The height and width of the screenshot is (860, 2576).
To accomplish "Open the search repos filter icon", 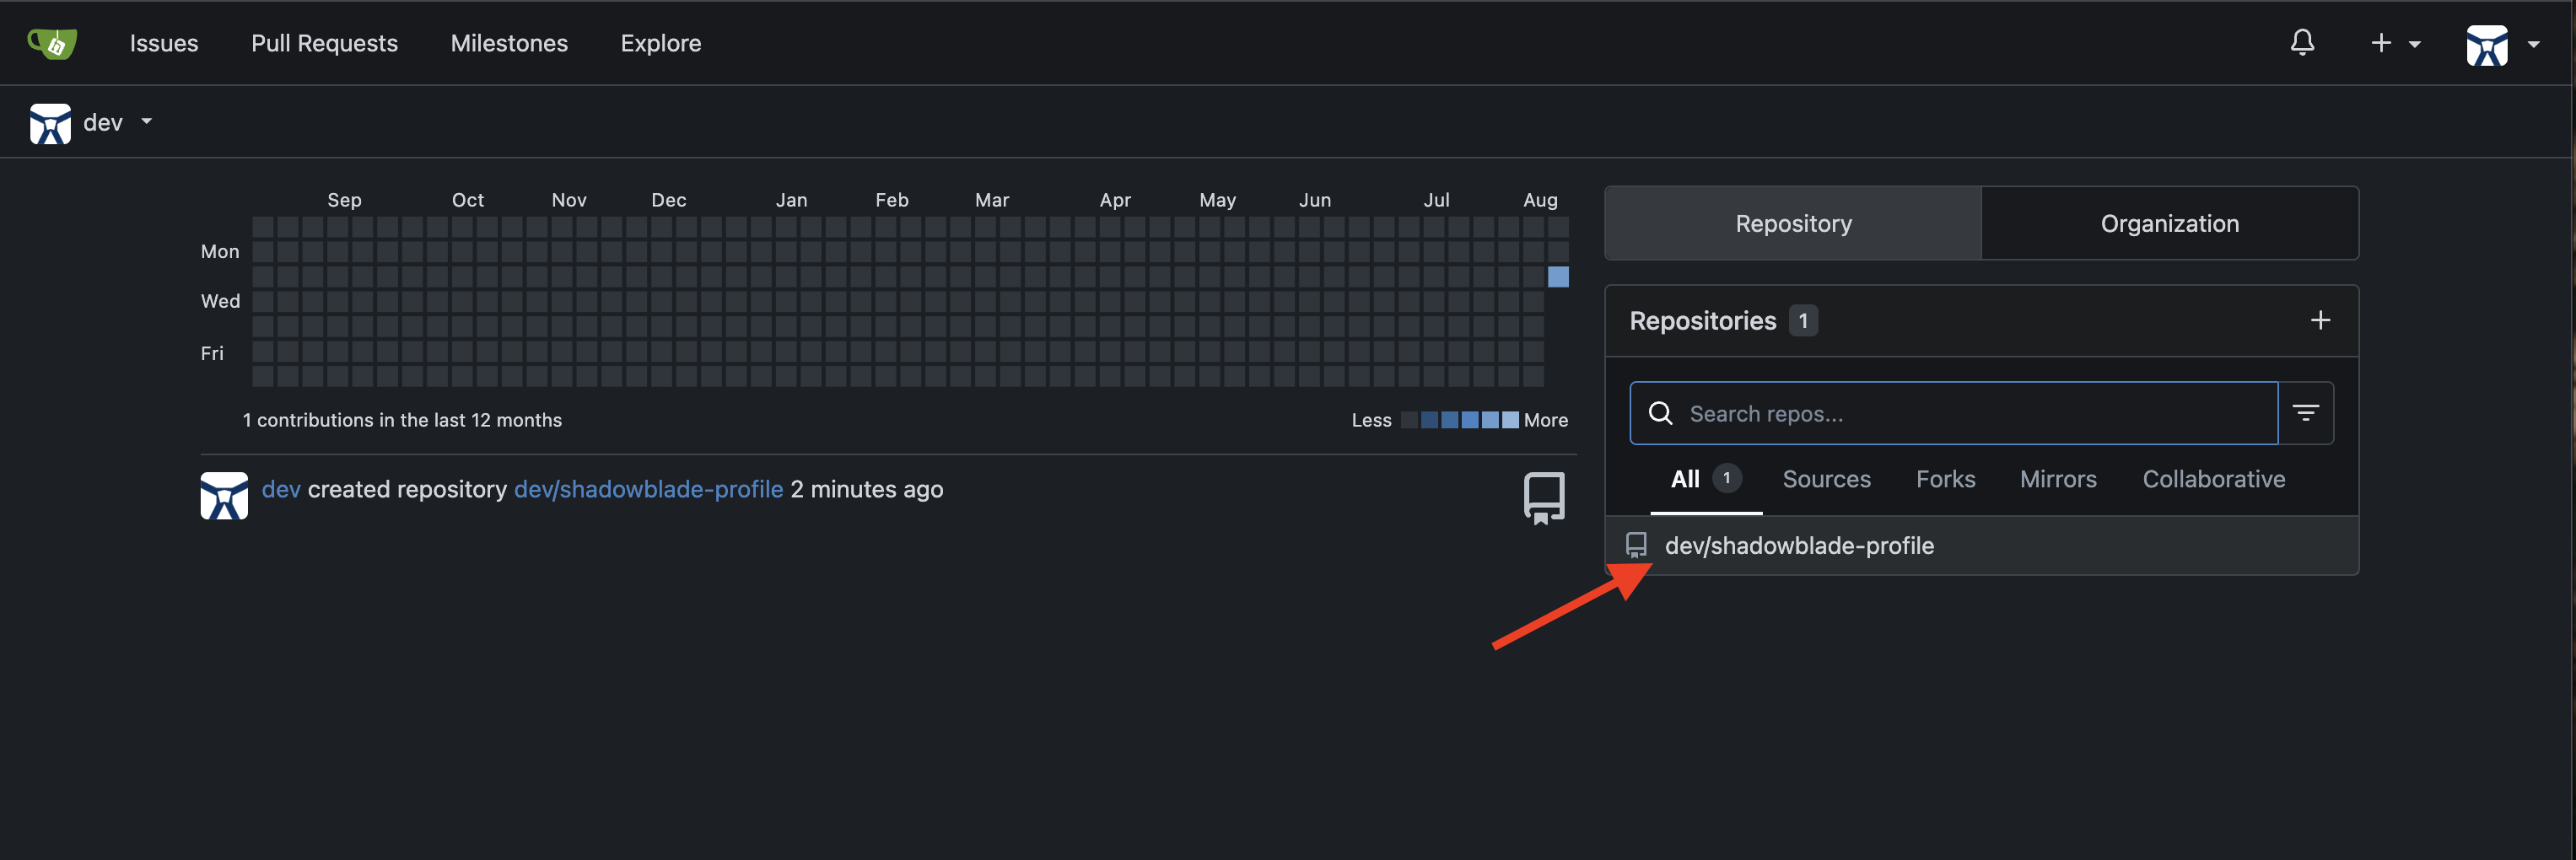I will pos(2306,412).
